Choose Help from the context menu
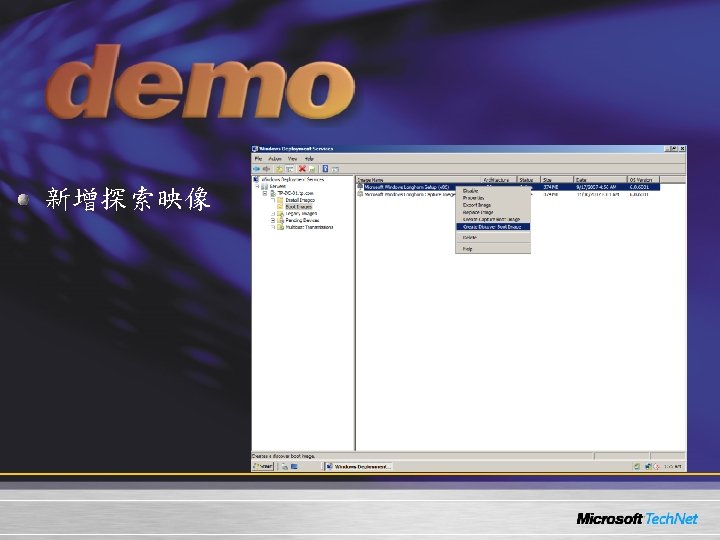The image size is (720, 540). click(x=493, y=249)
